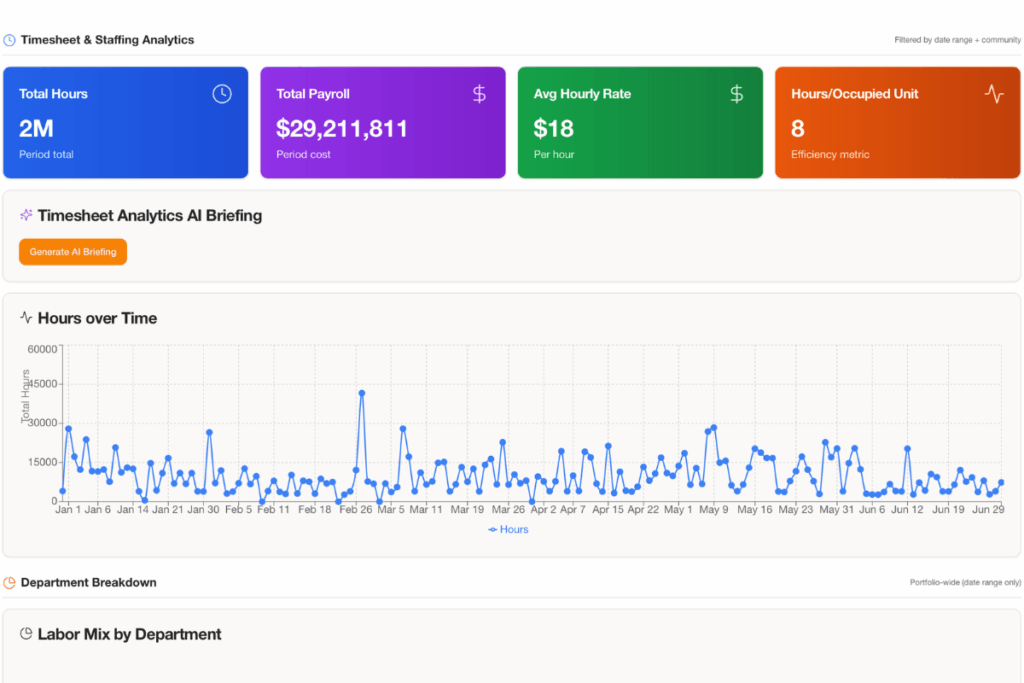Click the Filtered by date range note

[x=957, y=41]
